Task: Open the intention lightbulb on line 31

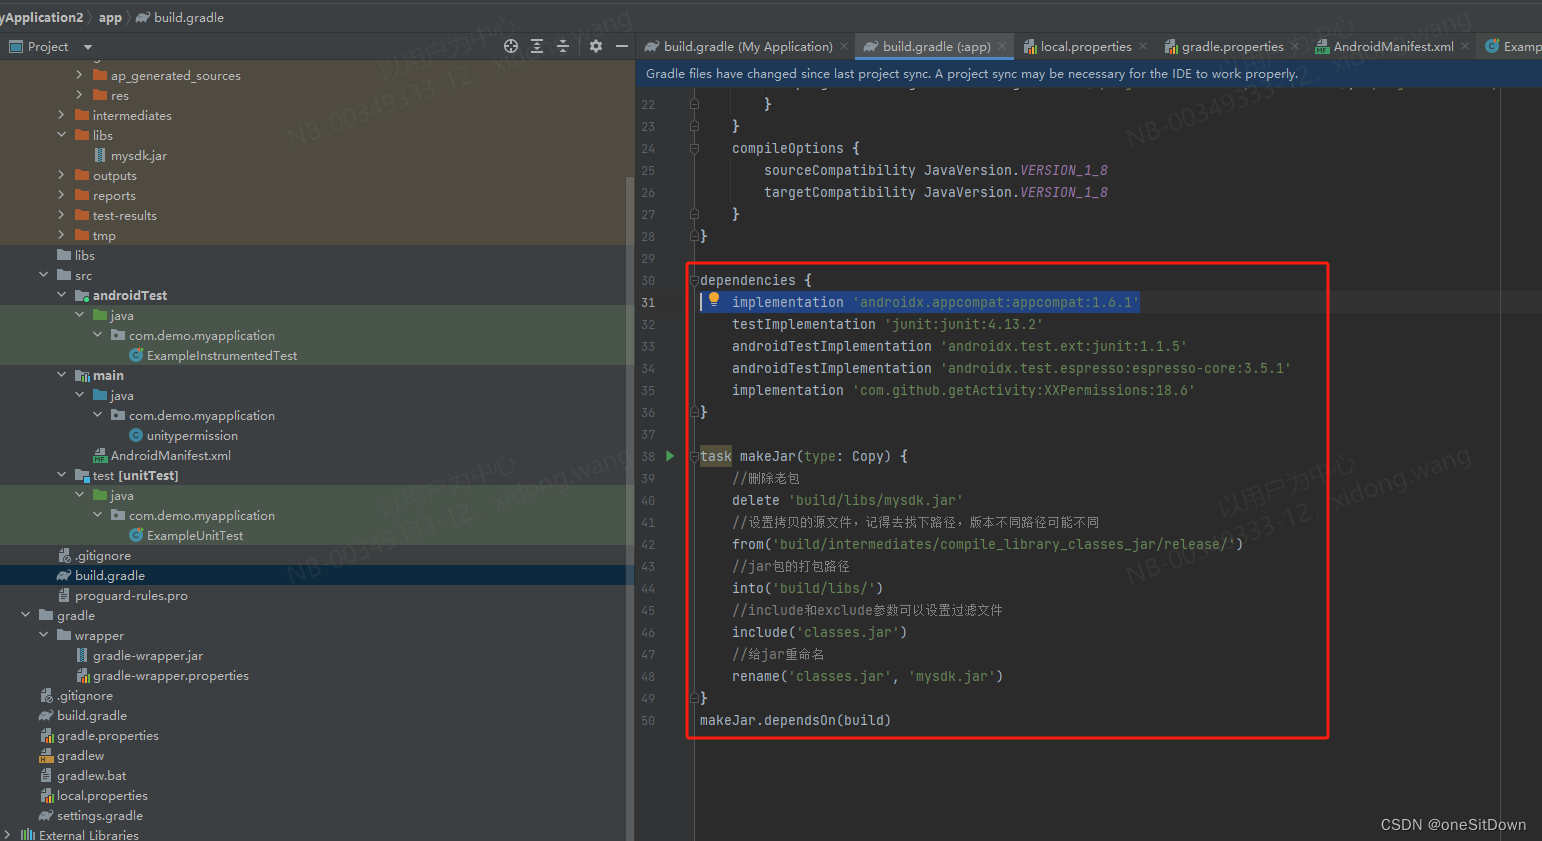Action: pyautogui.click(x=714, y=301)
